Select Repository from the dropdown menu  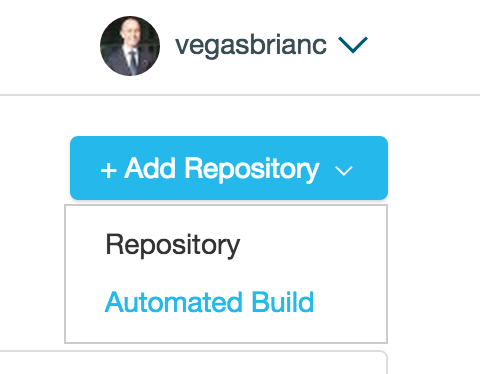point(172,245)
